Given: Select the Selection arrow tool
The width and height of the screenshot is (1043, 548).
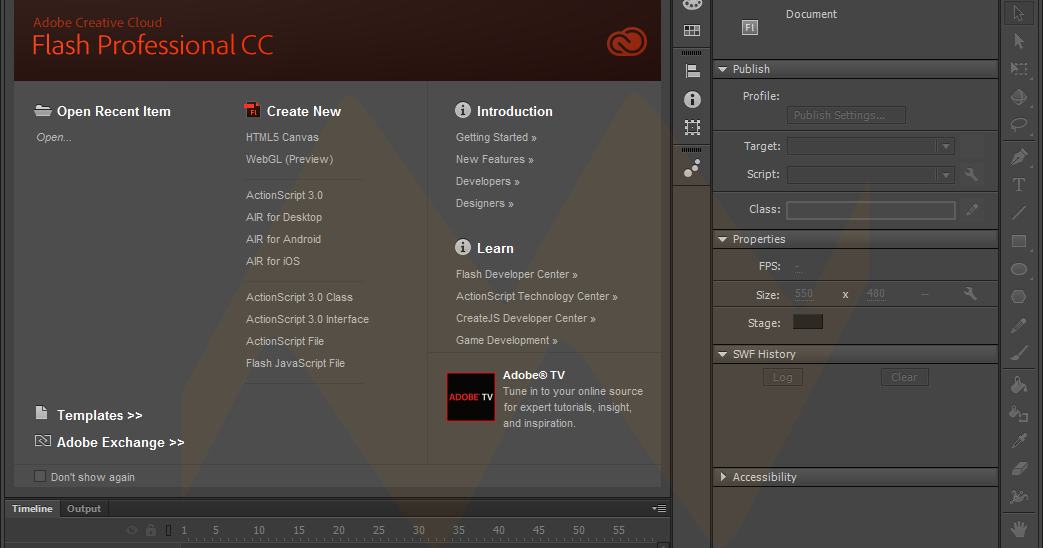Looking at the screenshot, I should (1018, 13).
